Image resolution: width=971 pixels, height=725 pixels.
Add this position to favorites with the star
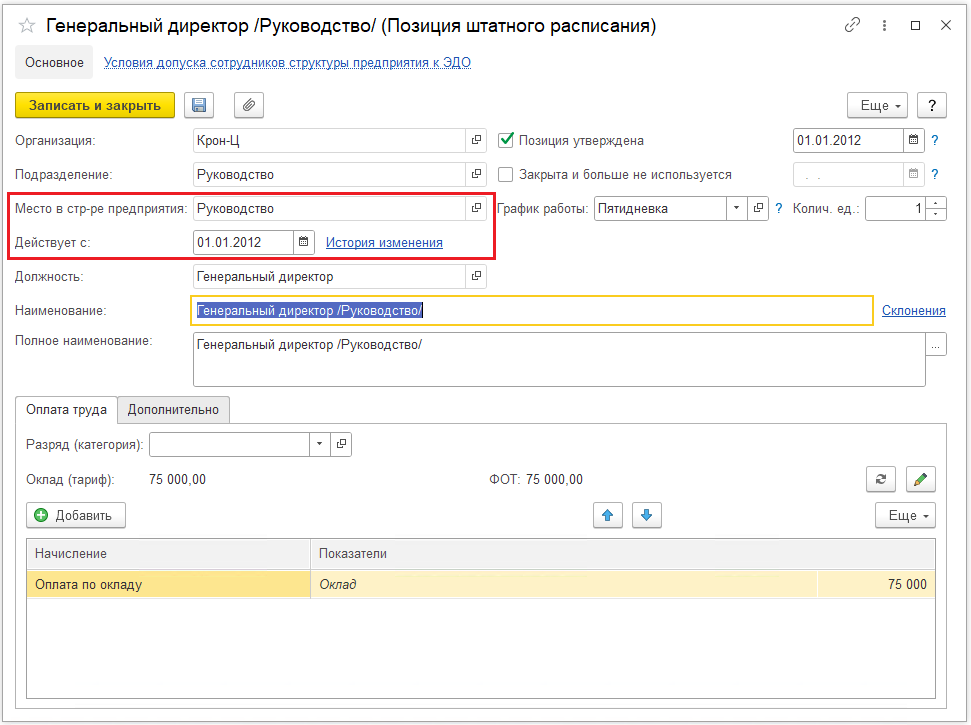[27, 25]
